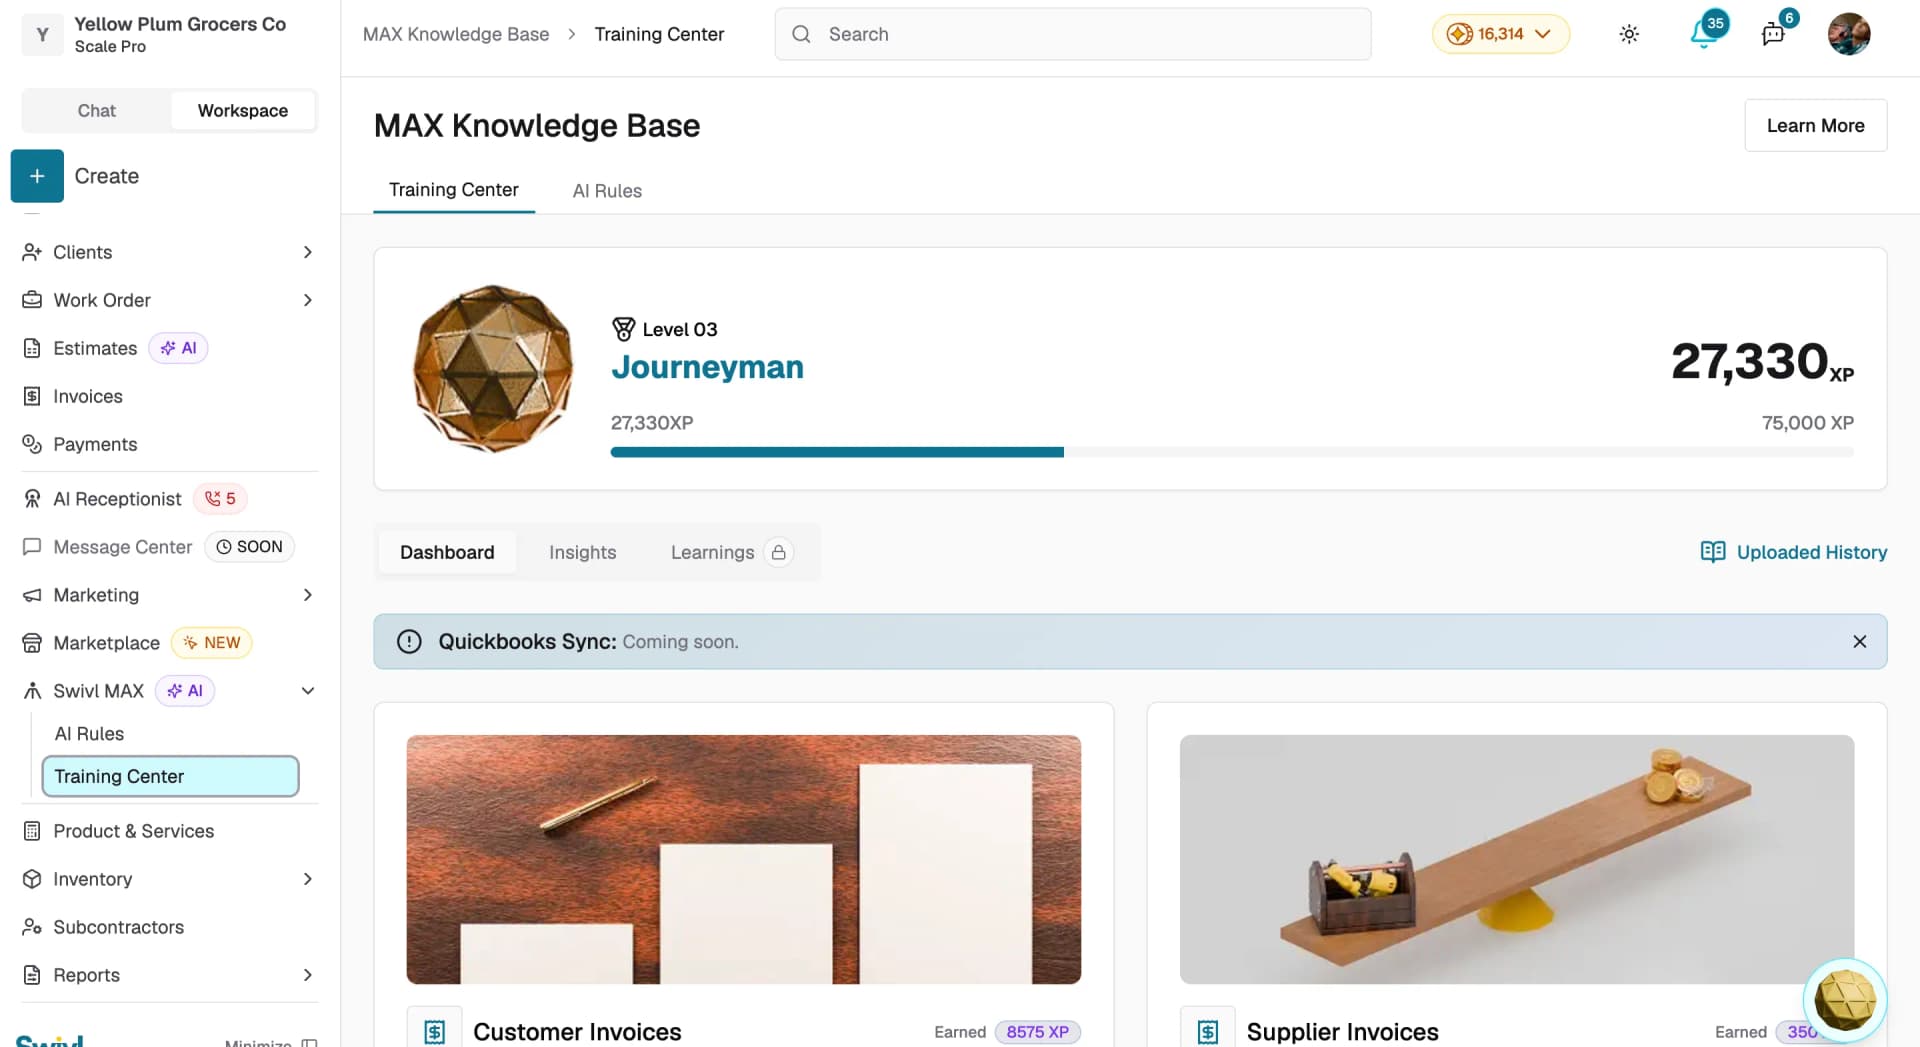Open the Customer Invoices card image
Image resolution: width=1920 pixels, height=1047 pixels.
(743, 860)
